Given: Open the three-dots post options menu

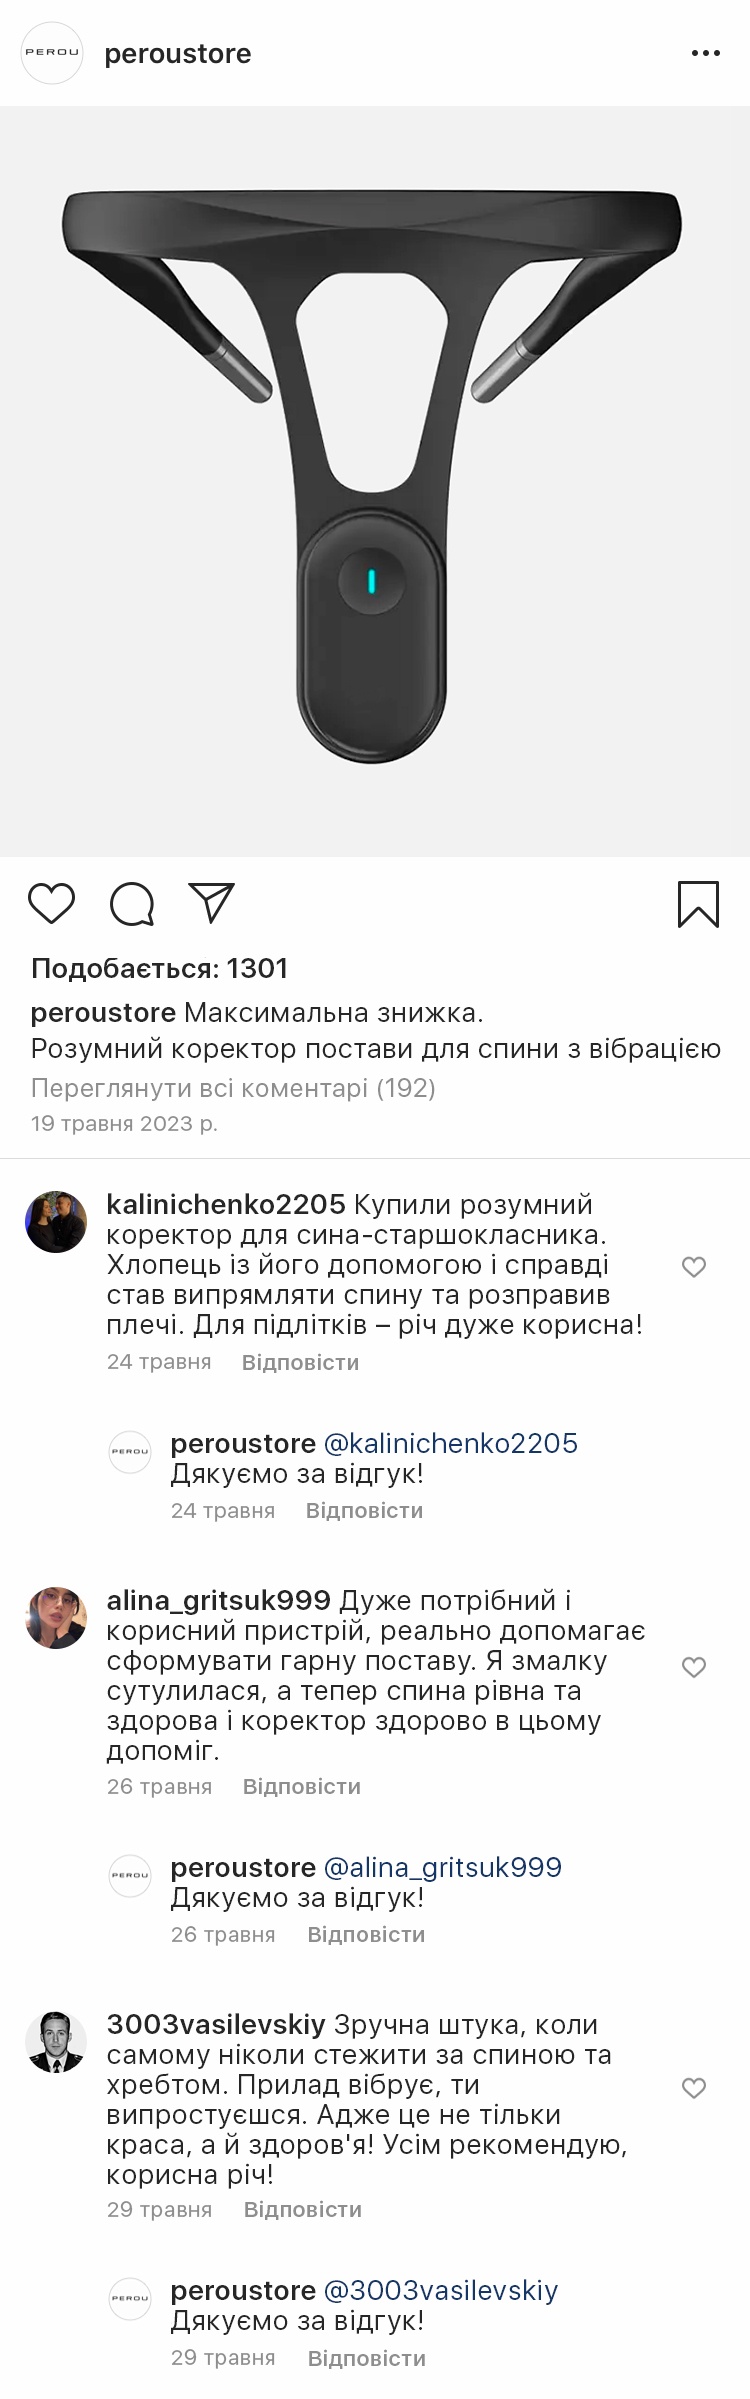Looking at the screenshot, I should (x=705, y=54).
